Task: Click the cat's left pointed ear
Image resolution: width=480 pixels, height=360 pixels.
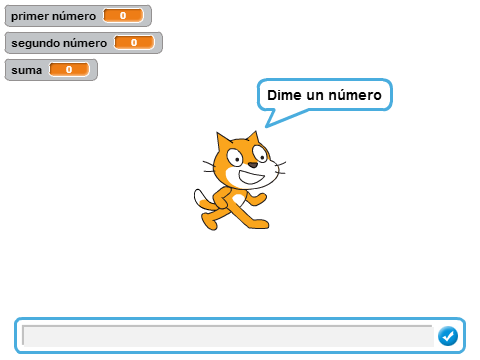Action: pyautogui.click(x=223, y=142)
